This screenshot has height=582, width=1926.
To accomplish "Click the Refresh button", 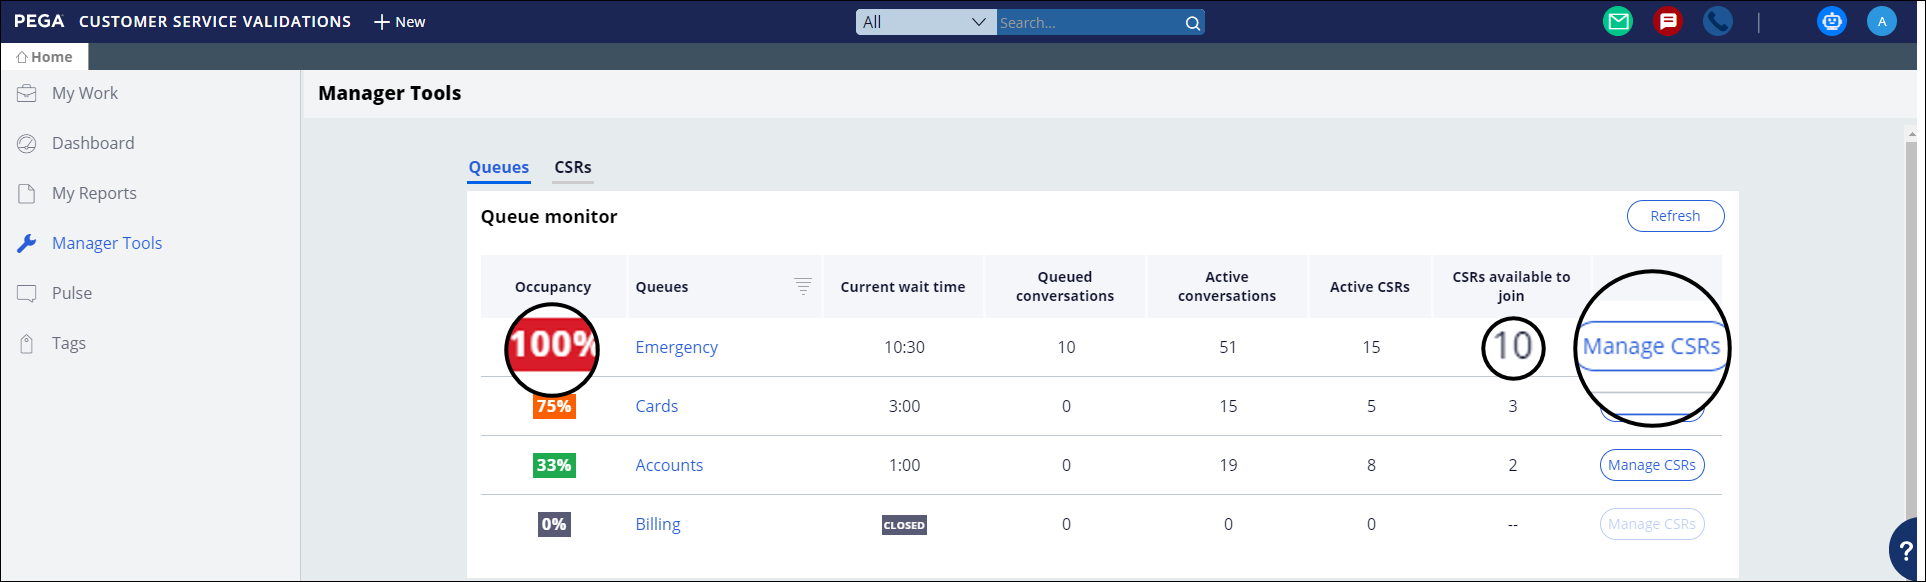I will tap(1674, 216).
